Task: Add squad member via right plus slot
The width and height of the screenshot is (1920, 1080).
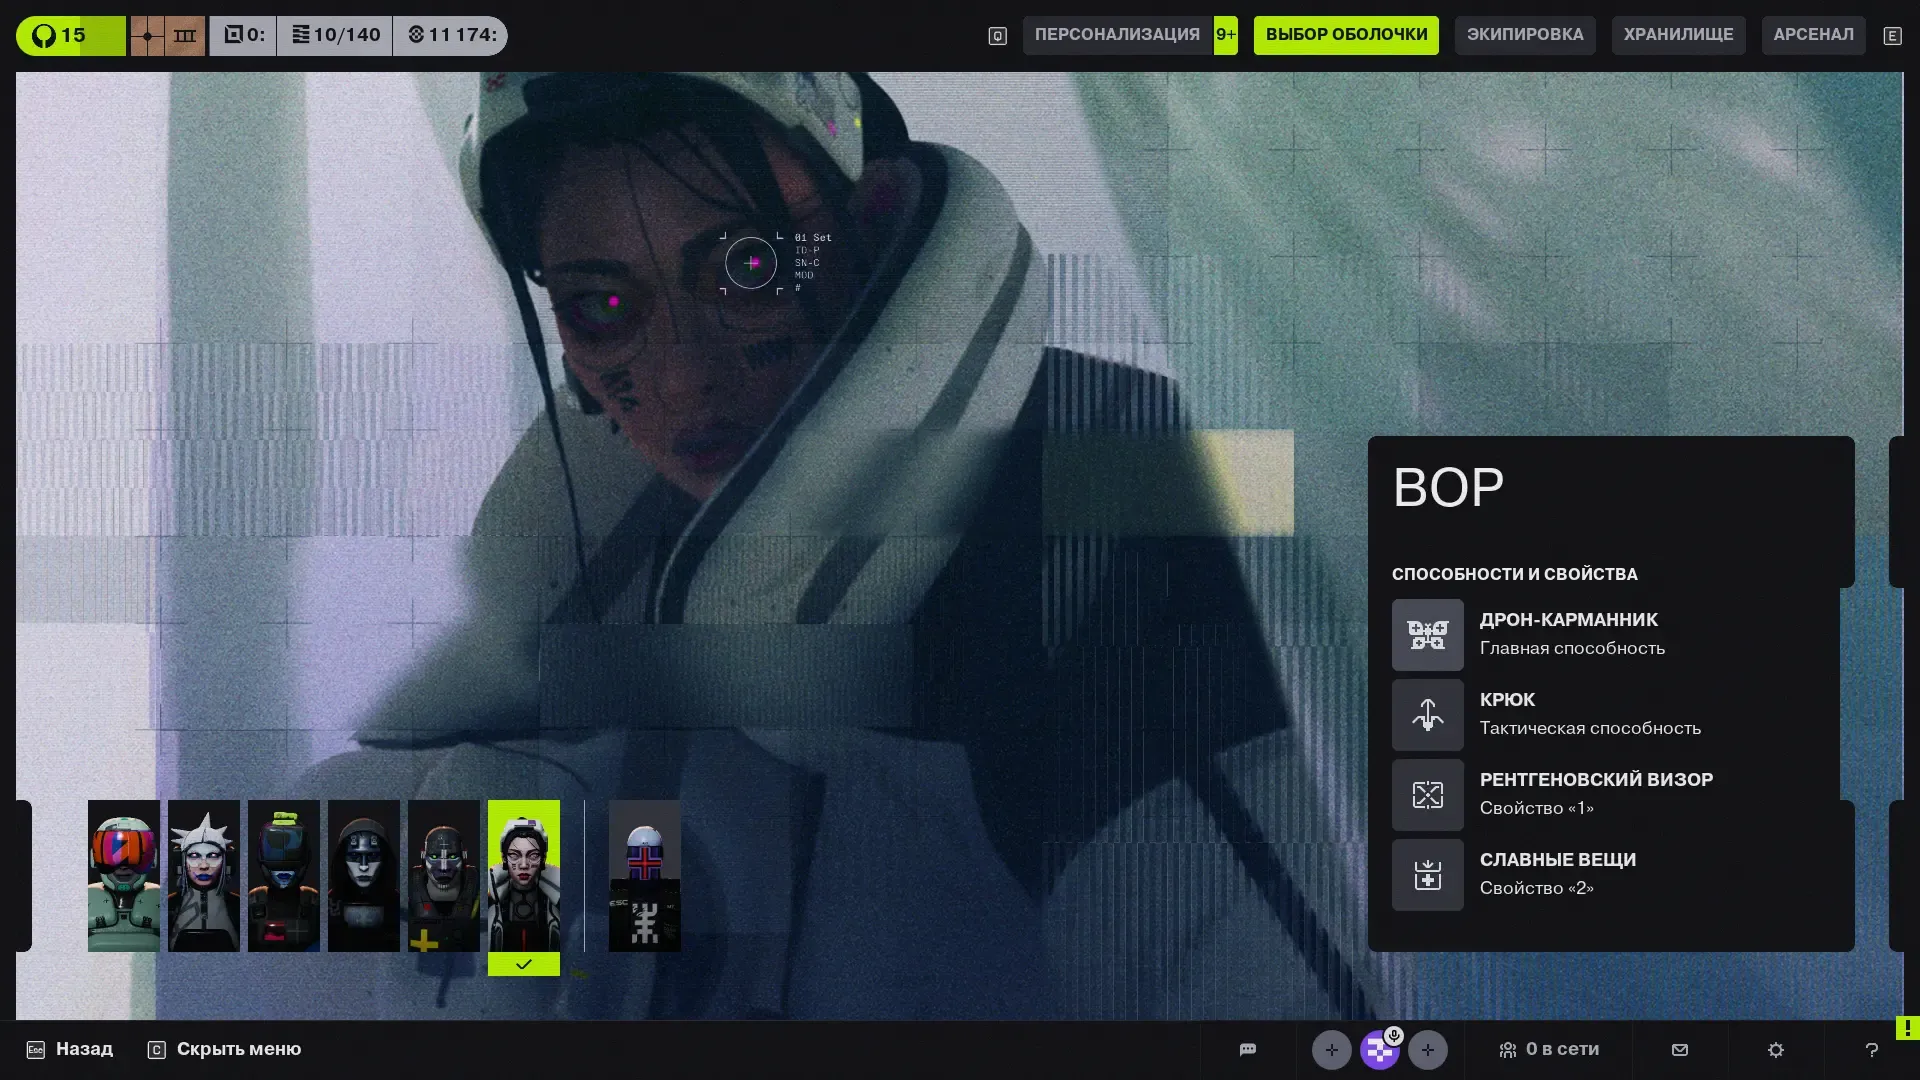Action: [x=1427, y=1050]
